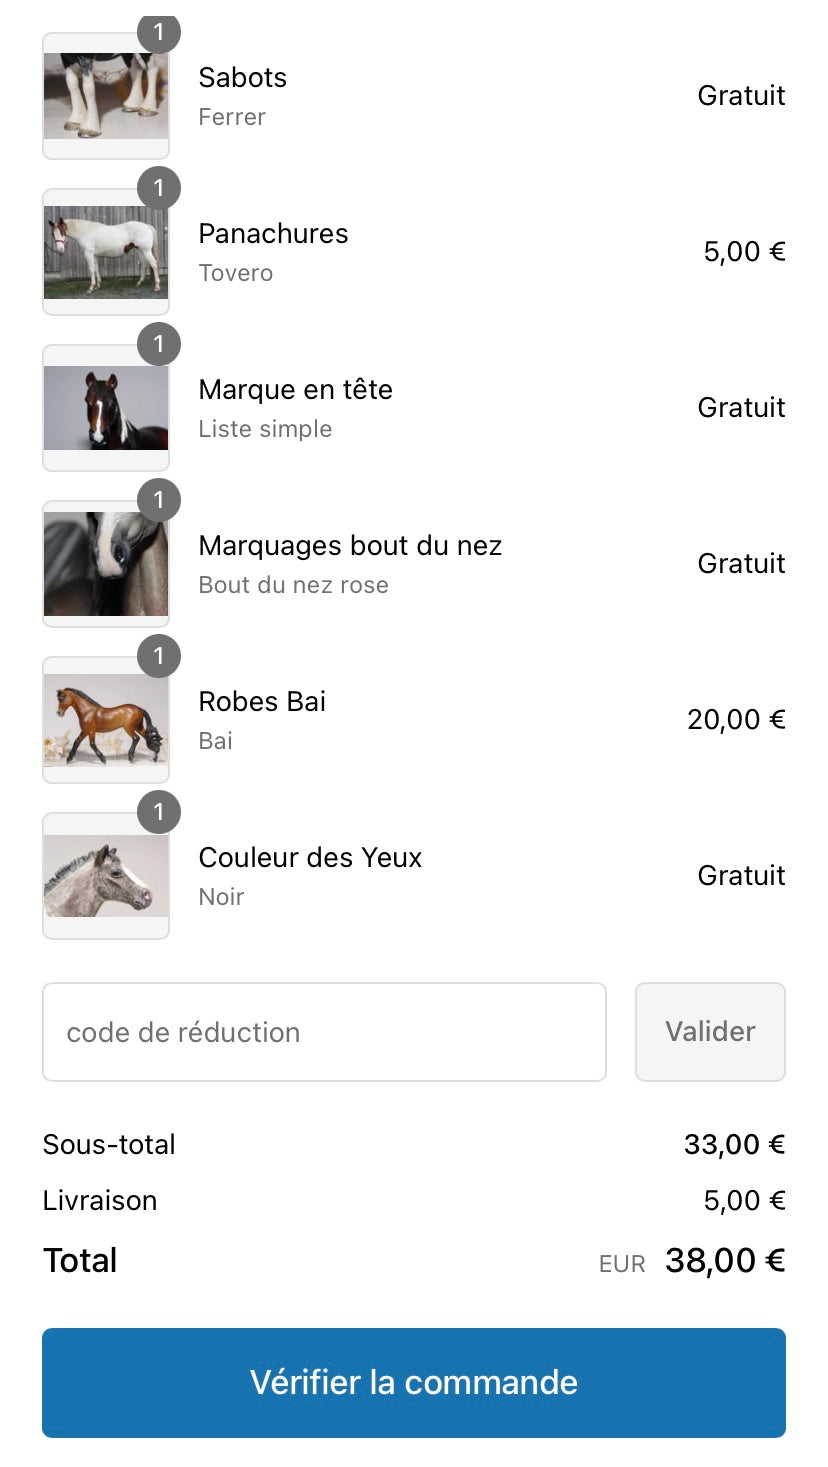Click the Marquages bout du nez thumbnail
This screenshot has width=828, height=1467.
click(x=105, y=565)
